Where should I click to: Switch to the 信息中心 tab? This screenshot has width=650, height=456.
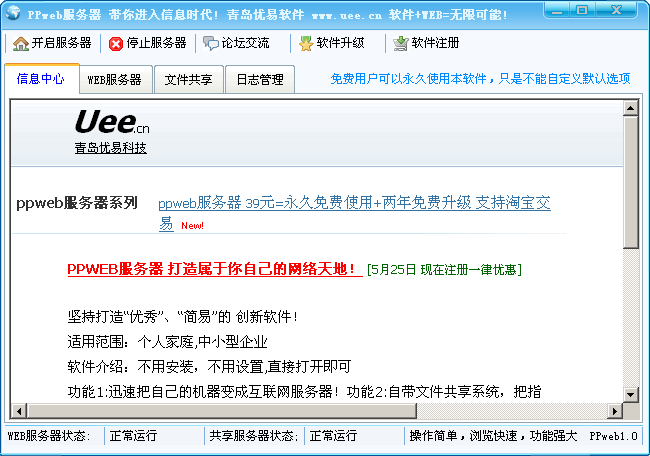[x=41, y=79]
